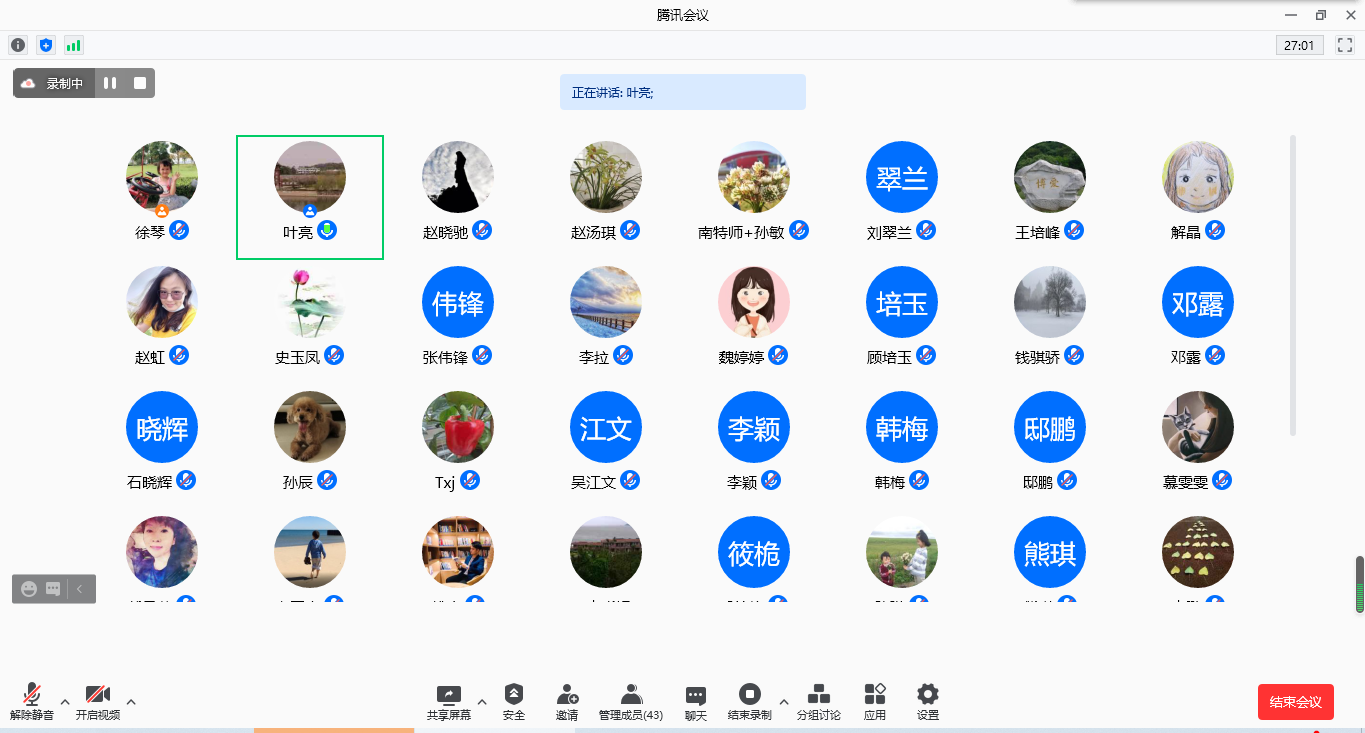Open the Security (安全) toolbar icon
Image resolution: width=1365 pixels, height=733 pixels.
click(514, 701)
